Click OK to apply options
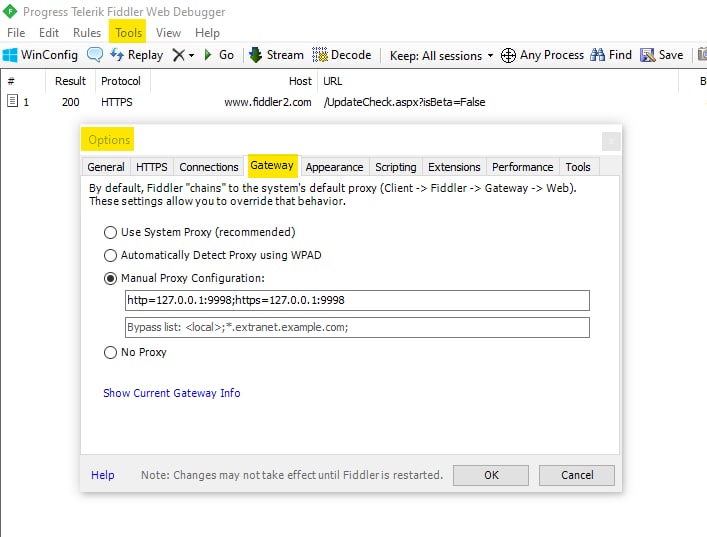Viewport: 707px width, 537px height. click(491, 475)
